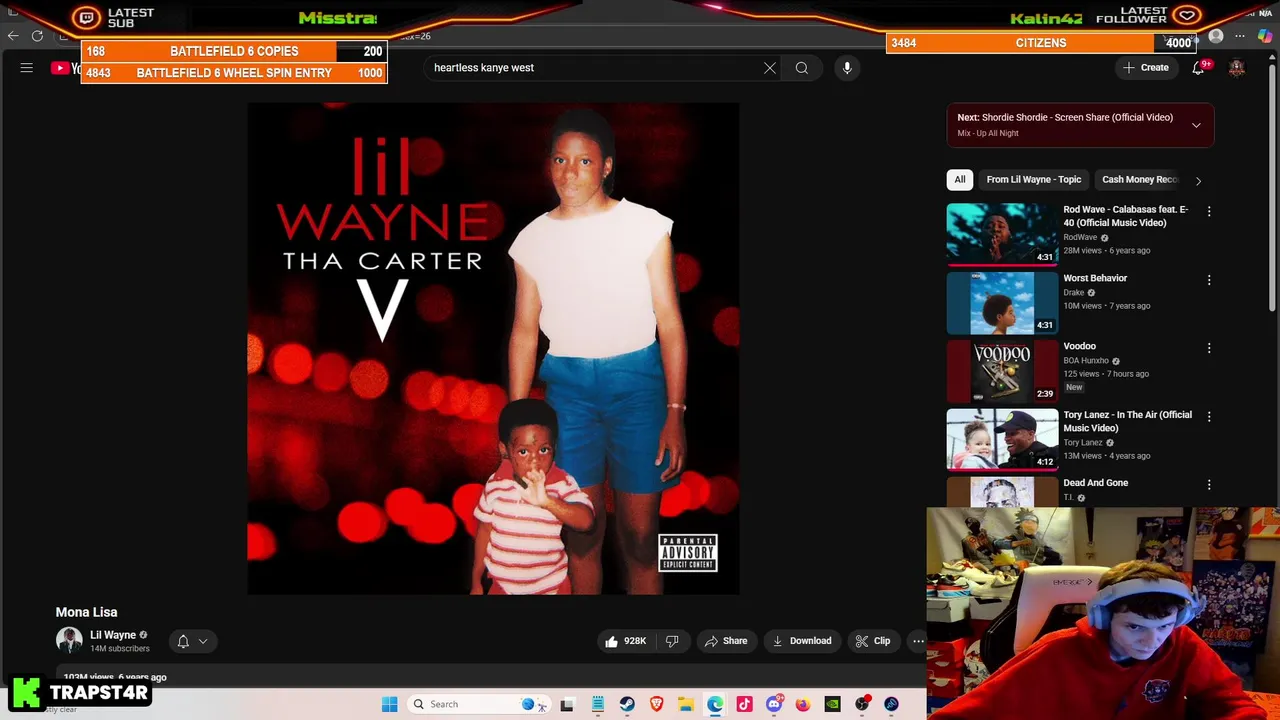The image size is (1280, 720).
Task: Click the Worst Behavior title link
Action: tap(1095, 278)
